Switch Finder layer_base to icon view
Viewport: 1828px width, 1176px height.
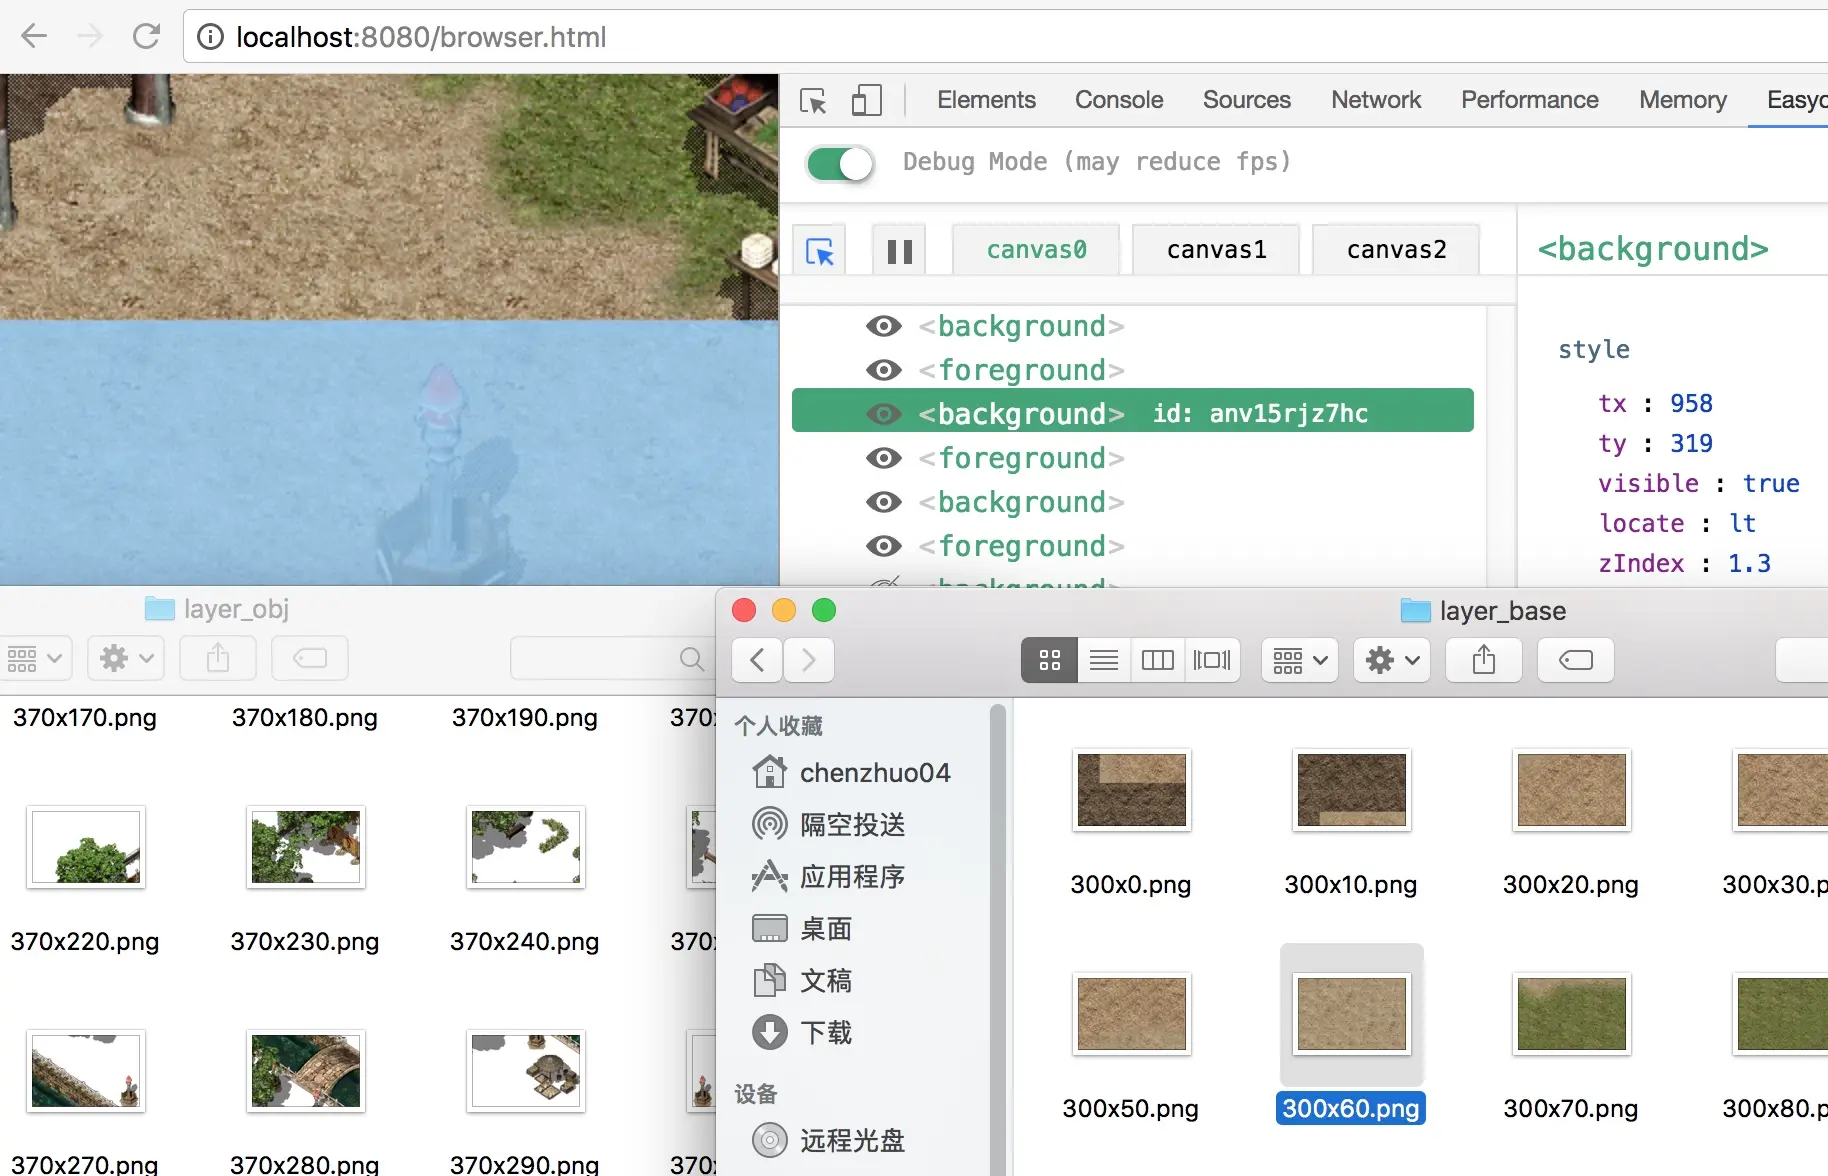1050,660
